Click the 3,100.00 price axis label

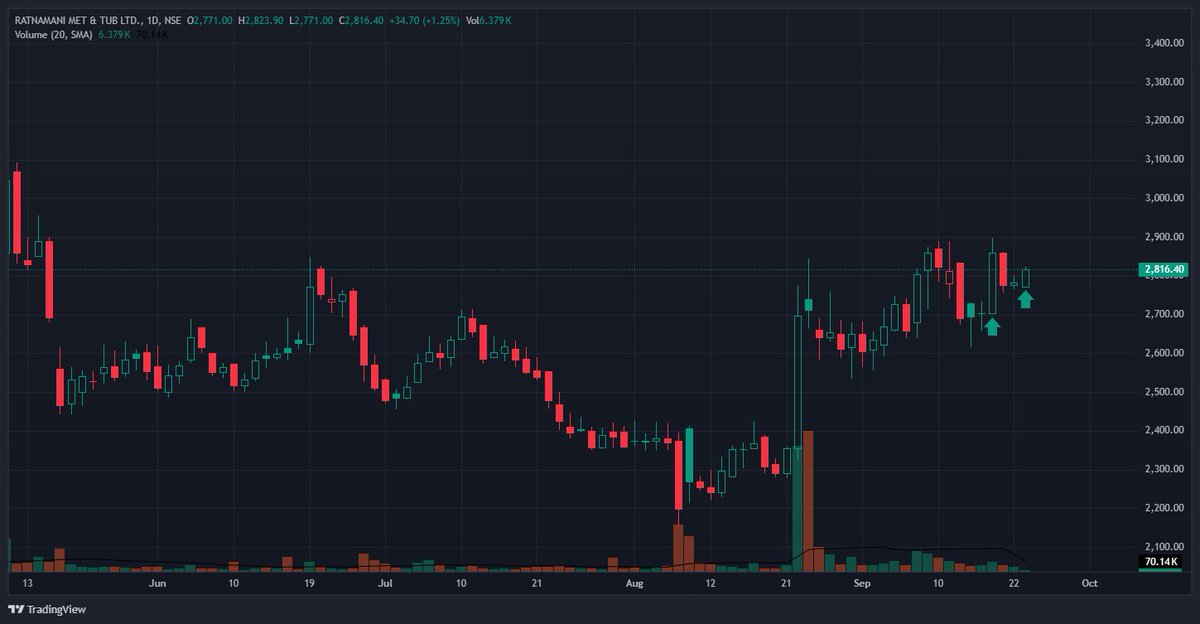1164,159
